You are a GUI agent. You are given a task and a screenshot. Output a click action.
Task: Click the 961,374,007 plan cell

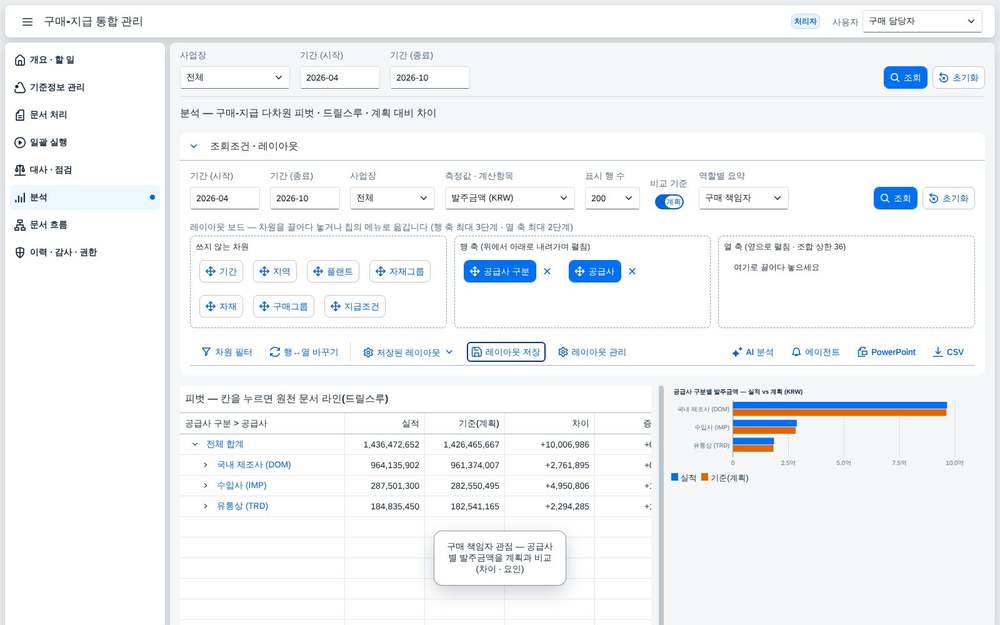tap(465, 465)
